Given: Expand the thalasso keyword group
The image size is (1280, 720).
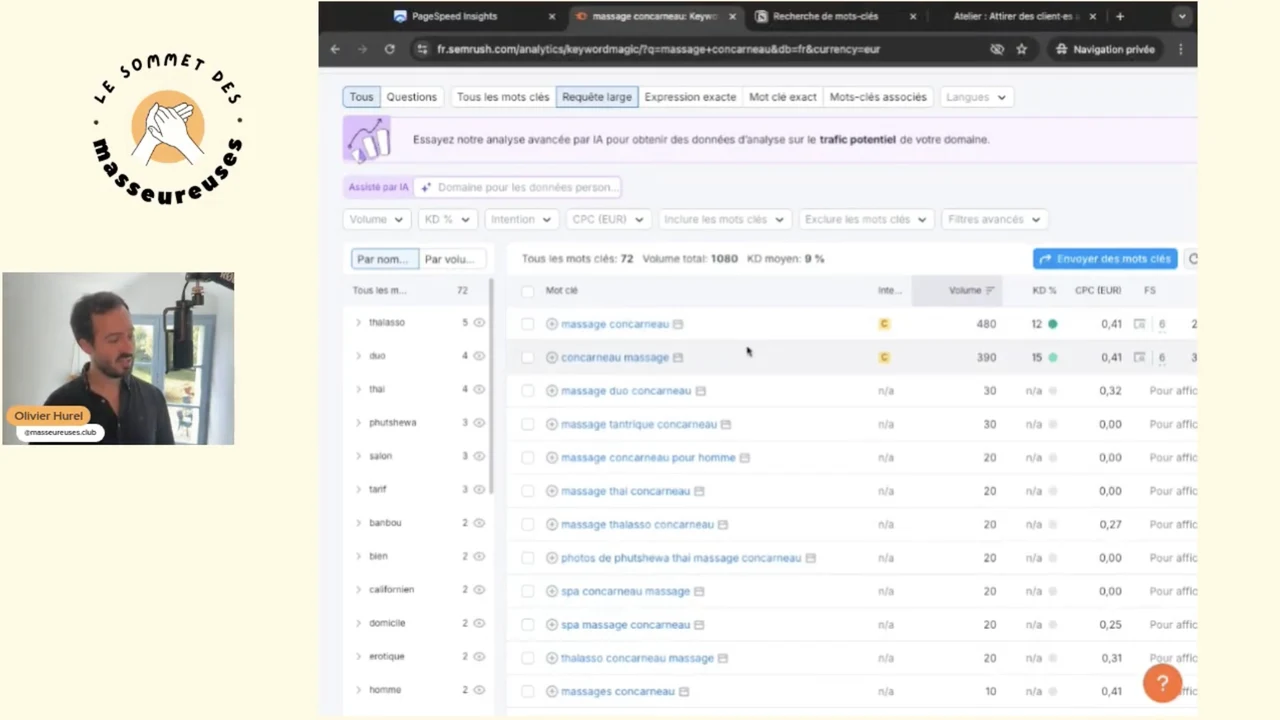Looking at the screenshot, I should [358, 323].
